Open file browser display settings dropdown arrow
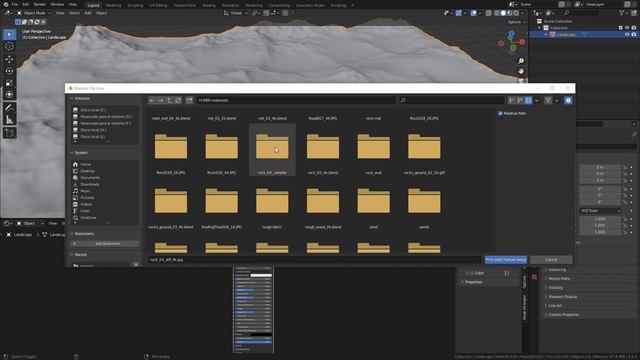The image size is (640, 360). [x=537, y=100]
